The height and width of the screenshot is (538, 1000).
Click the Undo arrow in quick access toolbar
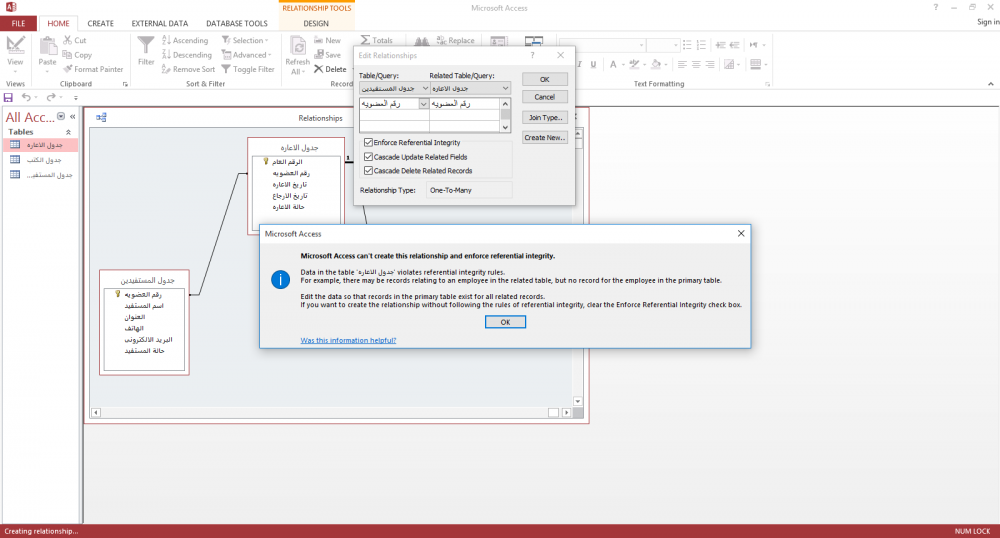pyautogui.click(x=26, y=97)
